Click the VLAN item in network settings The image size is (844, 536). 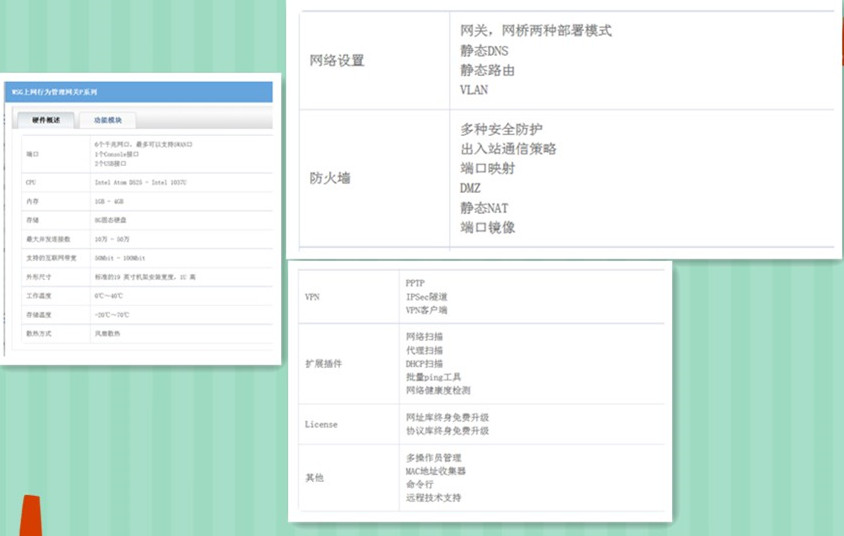click(474, 90)
